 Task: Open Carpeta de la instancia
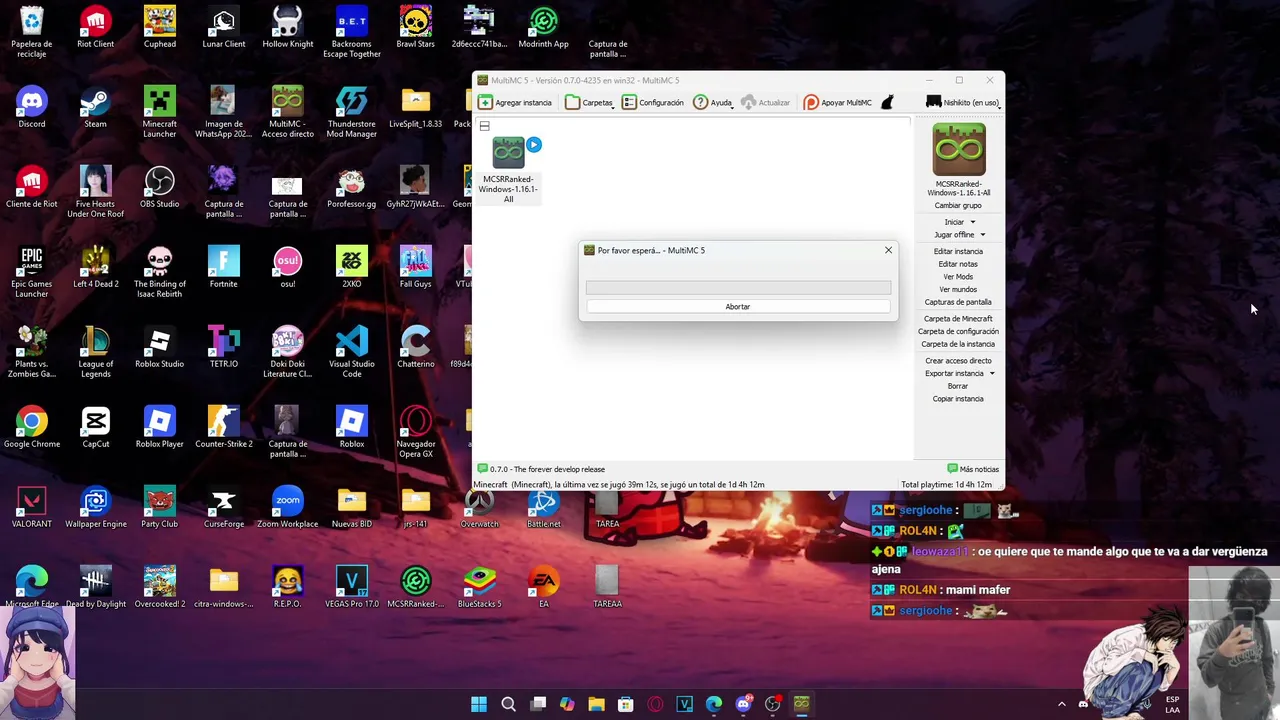958,344
